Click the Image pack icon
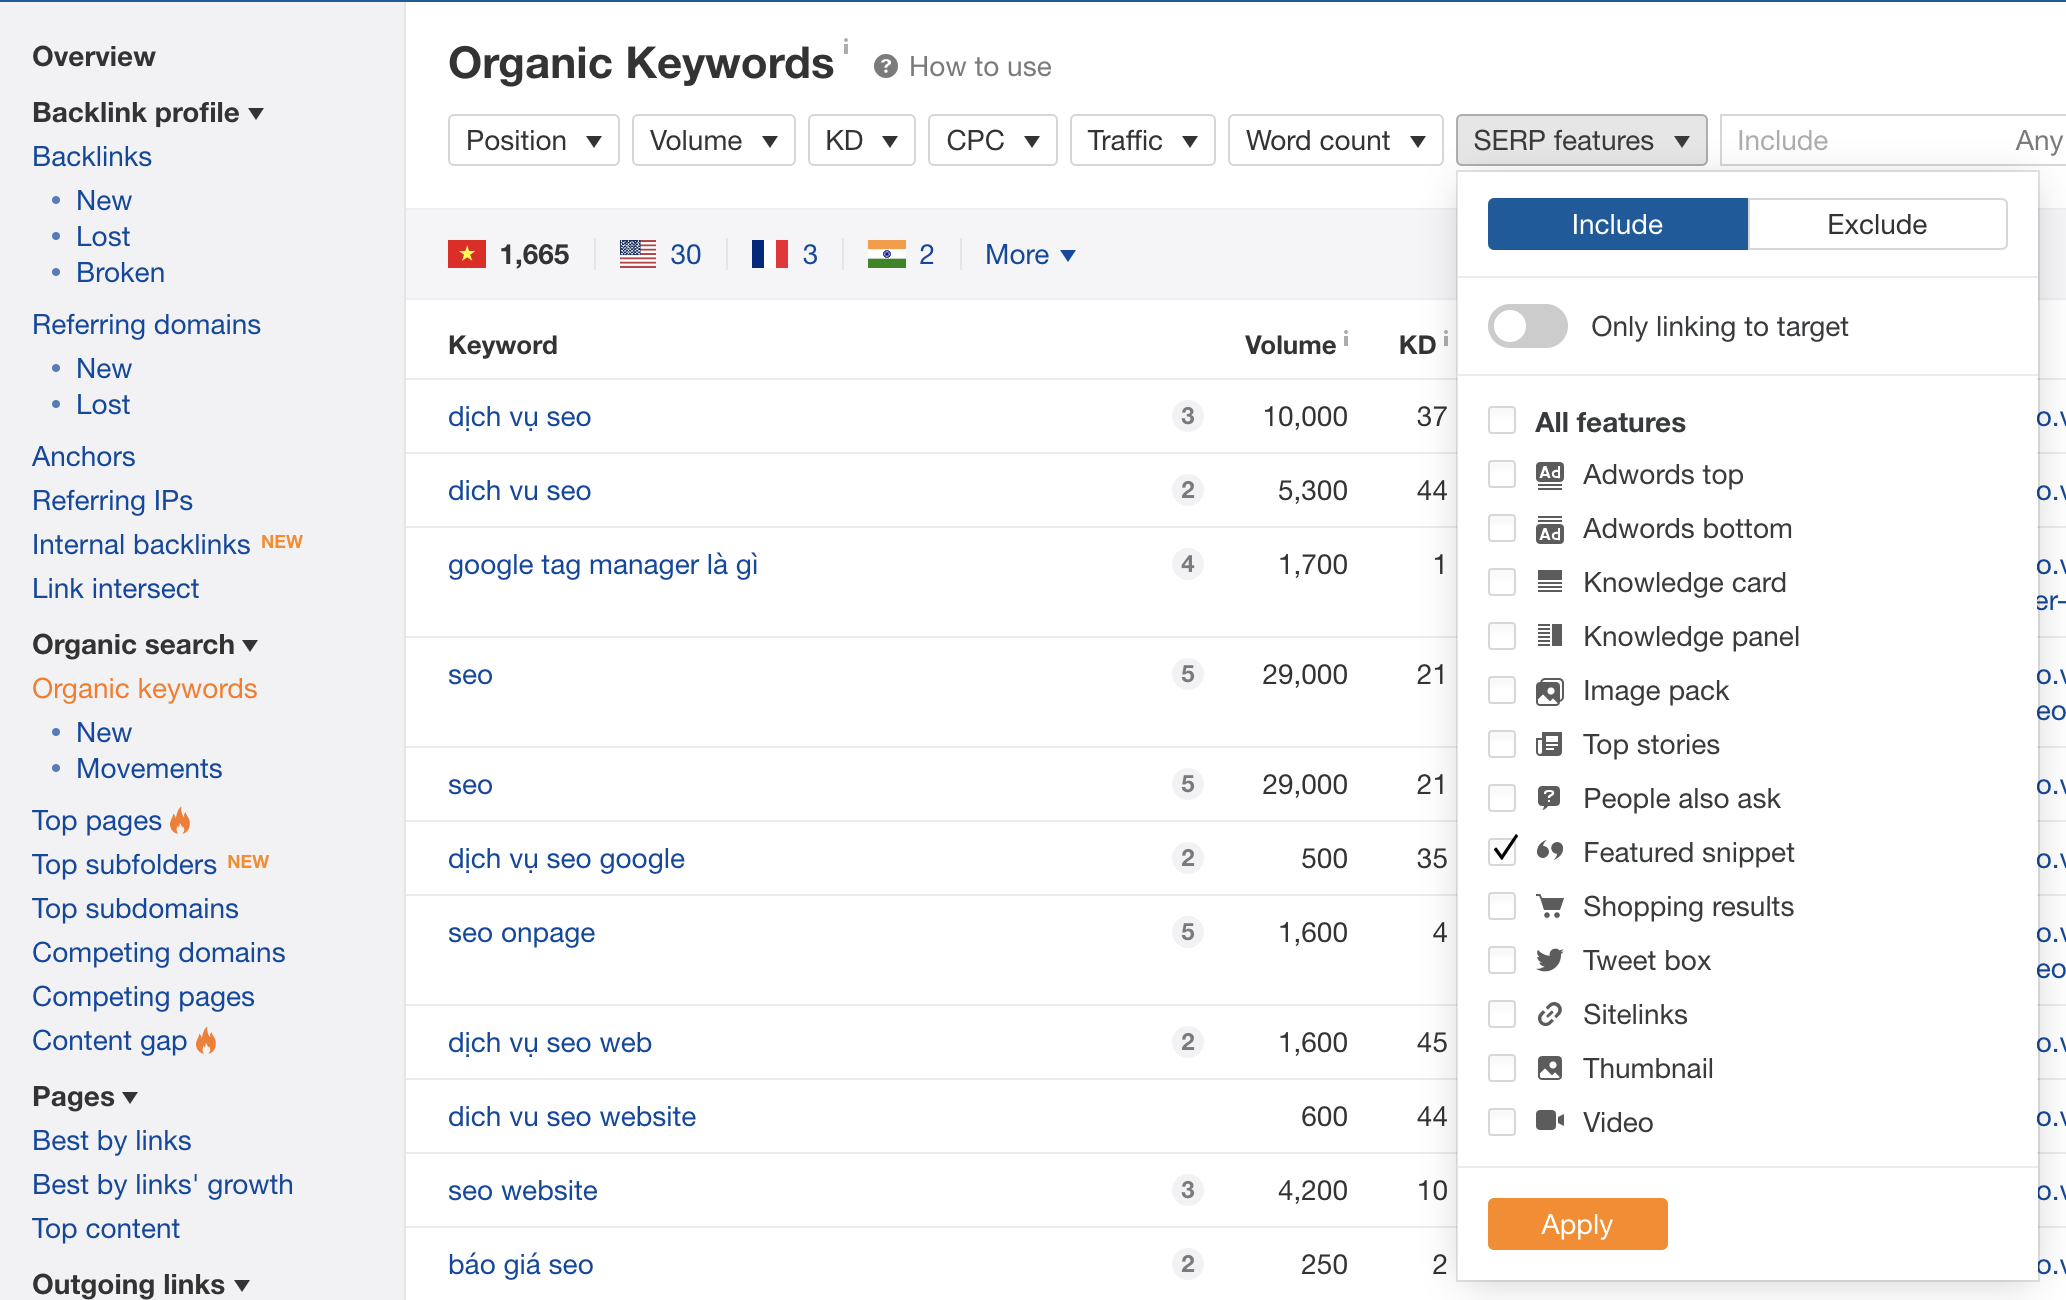Image resolution: width=2066 pixels, height=1300 pixels. 1552,690
